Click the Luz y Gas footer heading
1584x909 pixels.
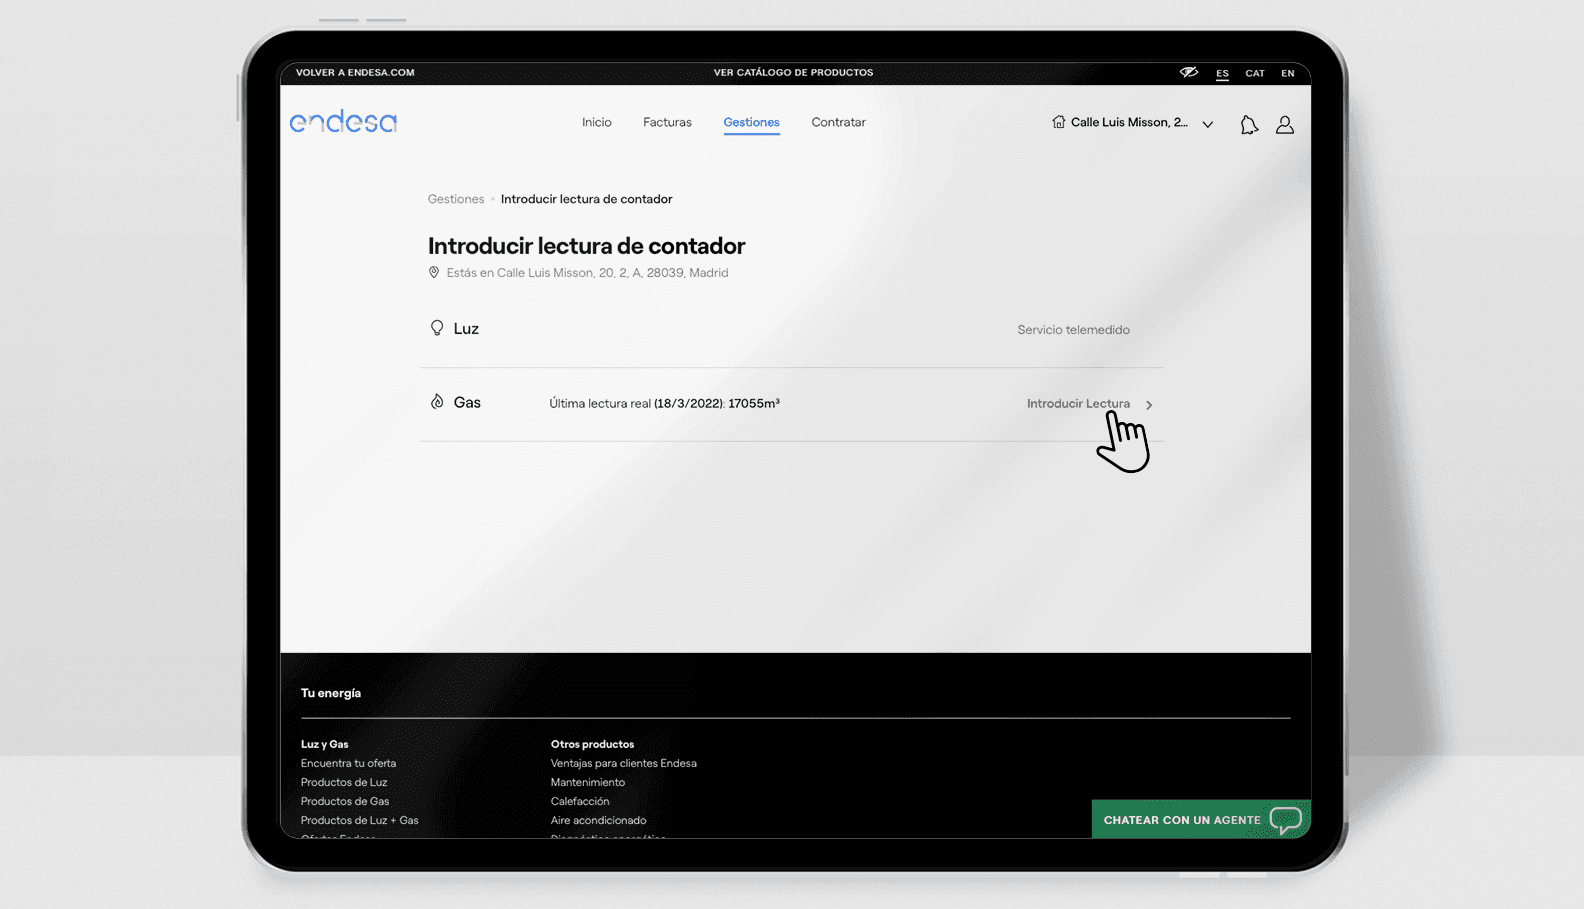point(325,744)
